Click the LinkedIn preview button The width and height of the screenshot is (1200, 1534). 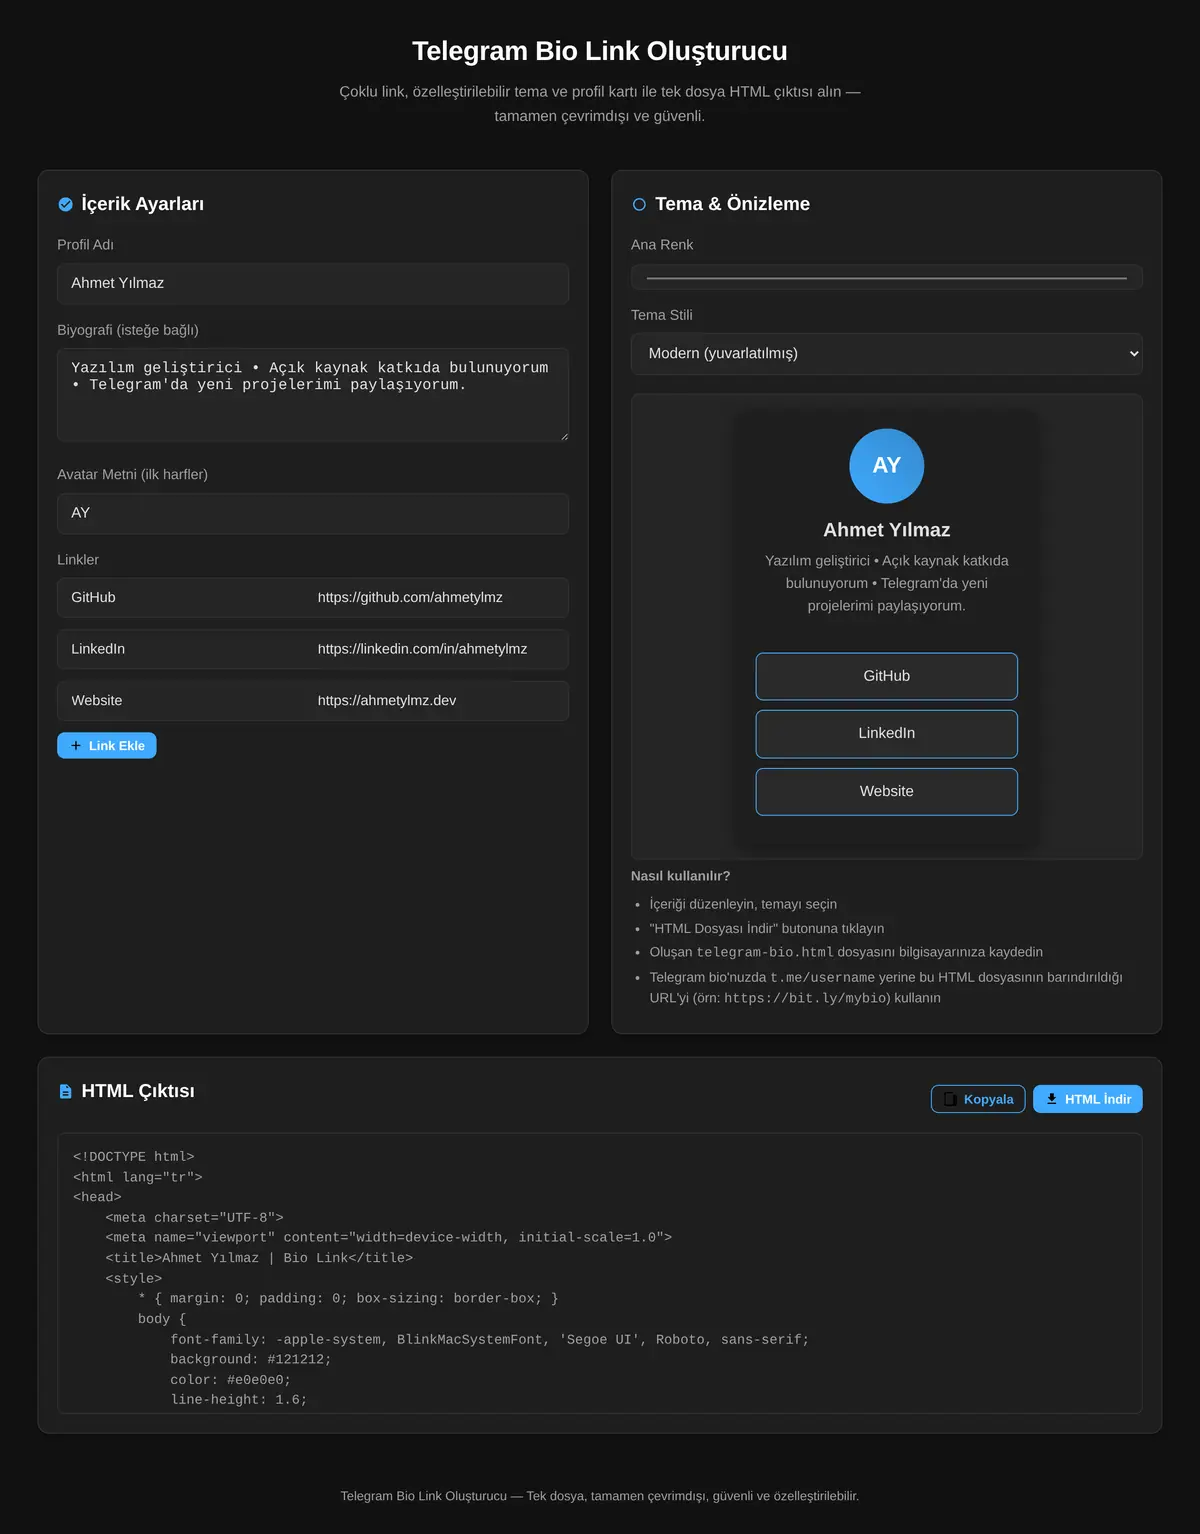coord(887,734)
